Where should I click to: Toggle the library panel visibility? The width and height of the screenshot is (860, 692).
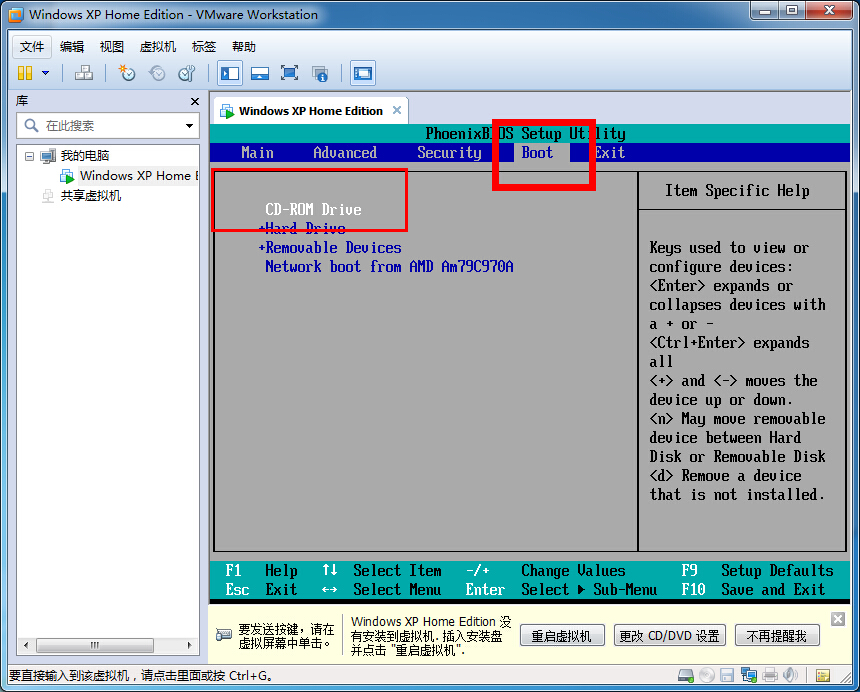point(228,73)
